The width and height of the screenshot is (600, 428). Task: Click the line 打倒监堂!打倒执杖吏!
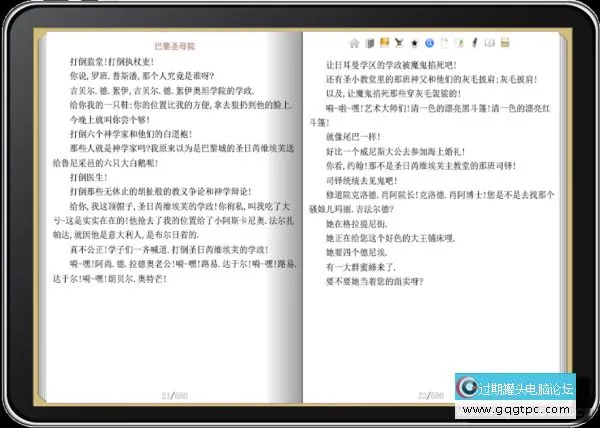(x=112, y=62)
